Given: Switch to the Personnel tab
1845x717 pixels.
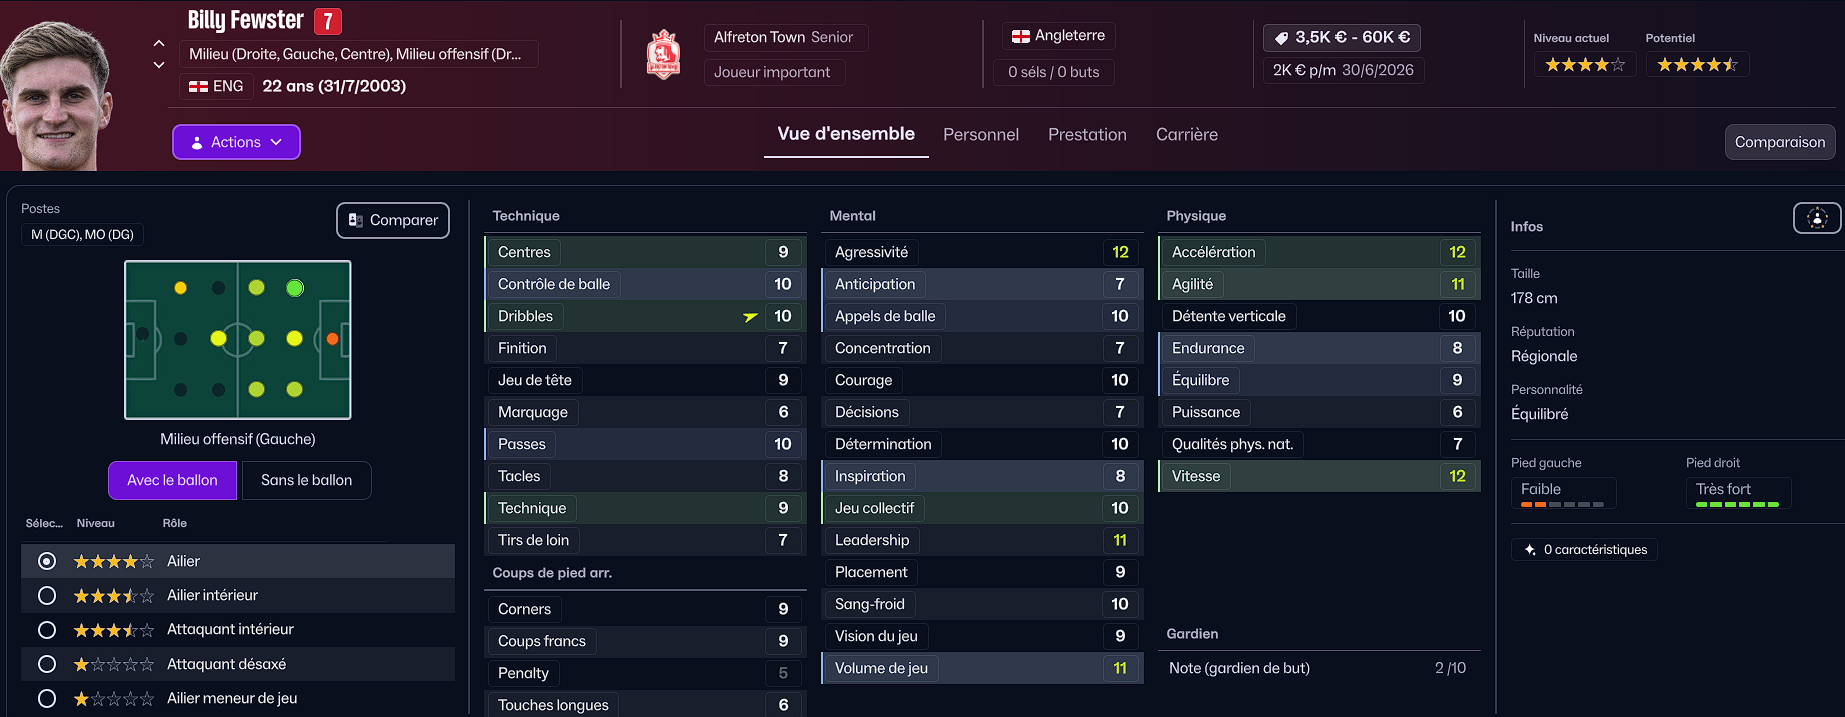Looking at the screenshot, I should tap(980, 135).
